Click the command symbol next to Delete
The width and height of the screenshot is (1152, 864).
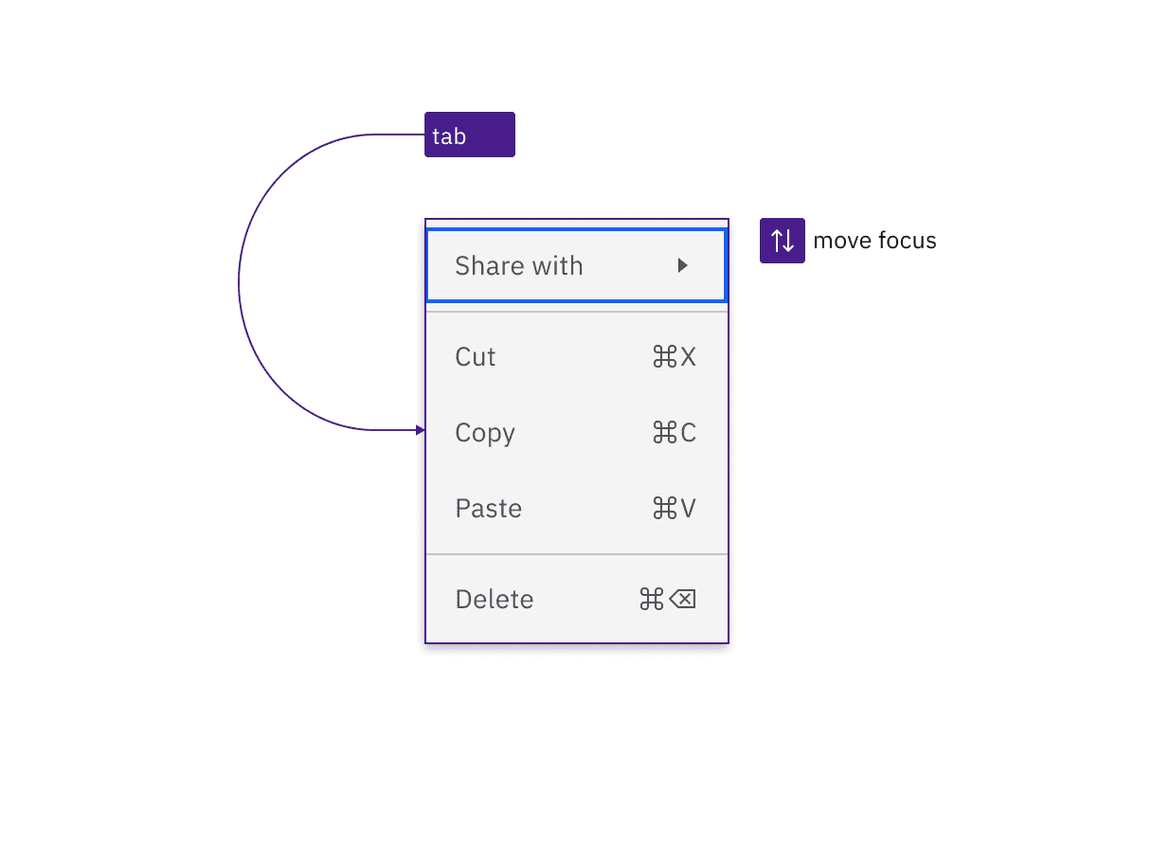tap(649, 599)
